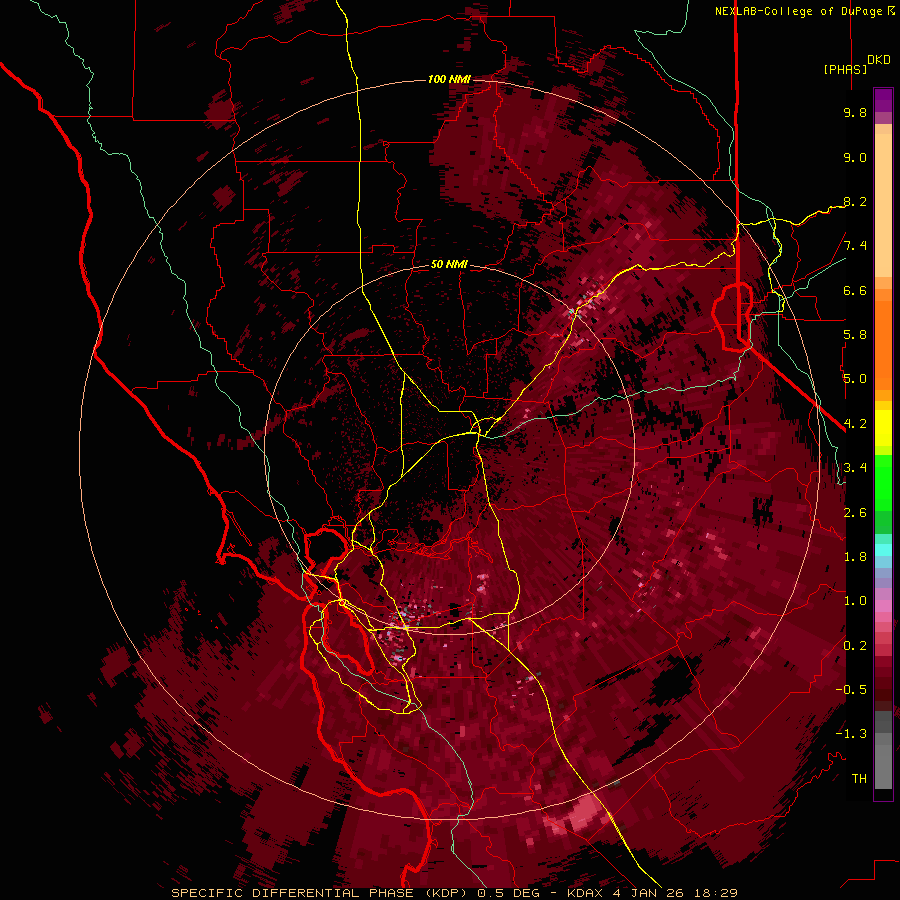Pick the cyan segment of the color scale

coord(883,549)
